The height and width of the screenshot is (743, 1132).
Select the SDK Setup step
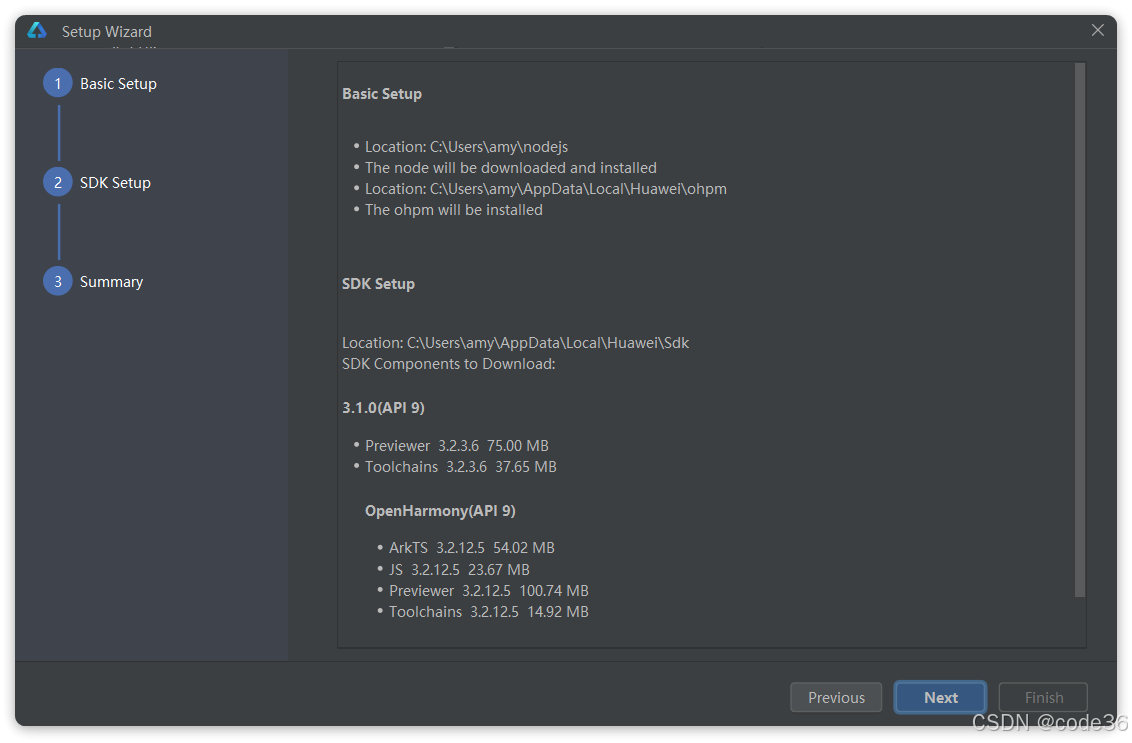[x=116, y=183]
